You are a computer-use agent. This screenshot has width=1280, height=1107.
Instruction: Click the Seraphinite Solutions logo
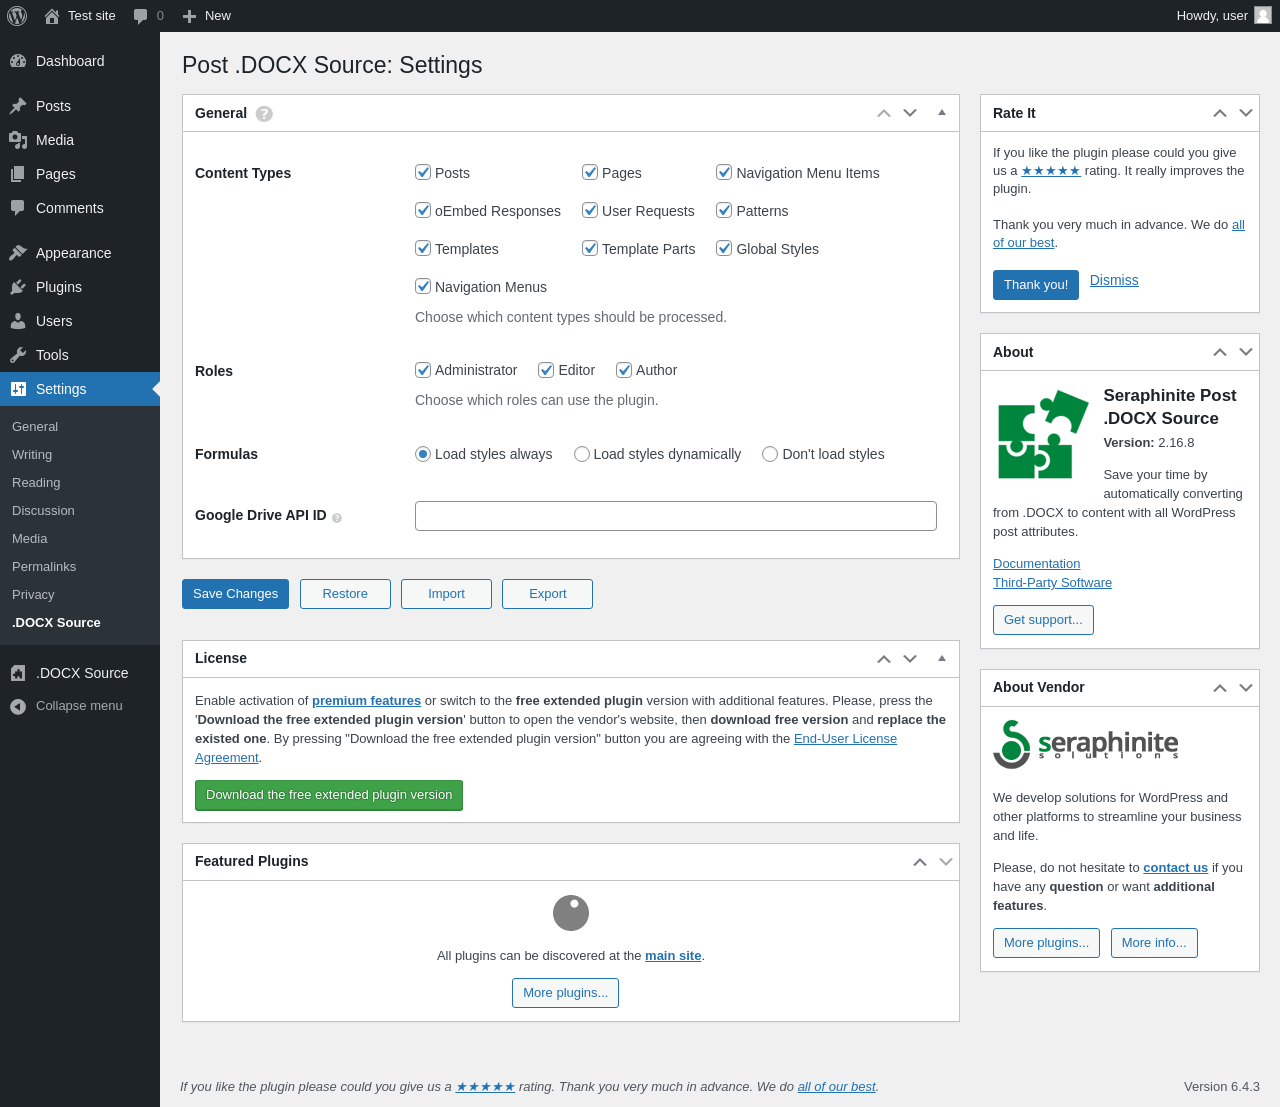click(1086, 744)
